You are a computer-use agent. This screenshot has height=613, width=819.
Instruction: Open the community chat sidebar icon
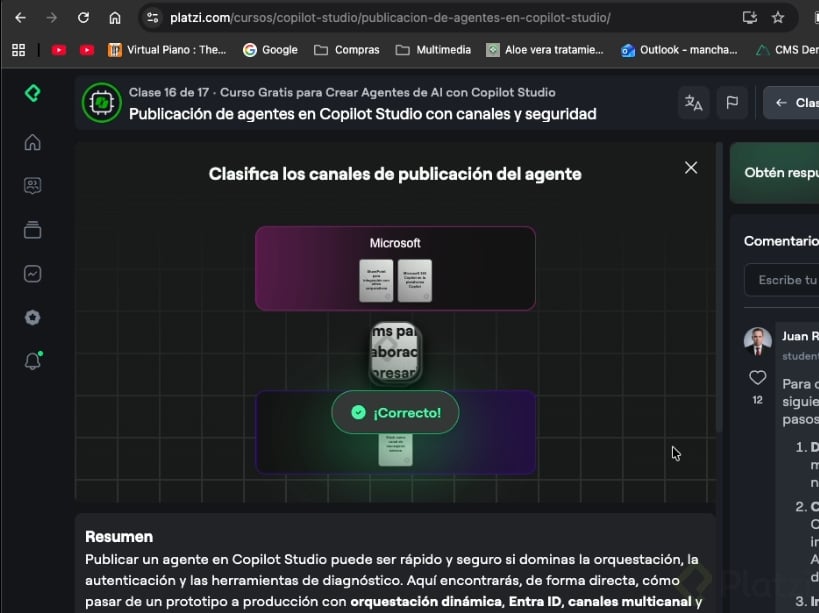(32, 186)
